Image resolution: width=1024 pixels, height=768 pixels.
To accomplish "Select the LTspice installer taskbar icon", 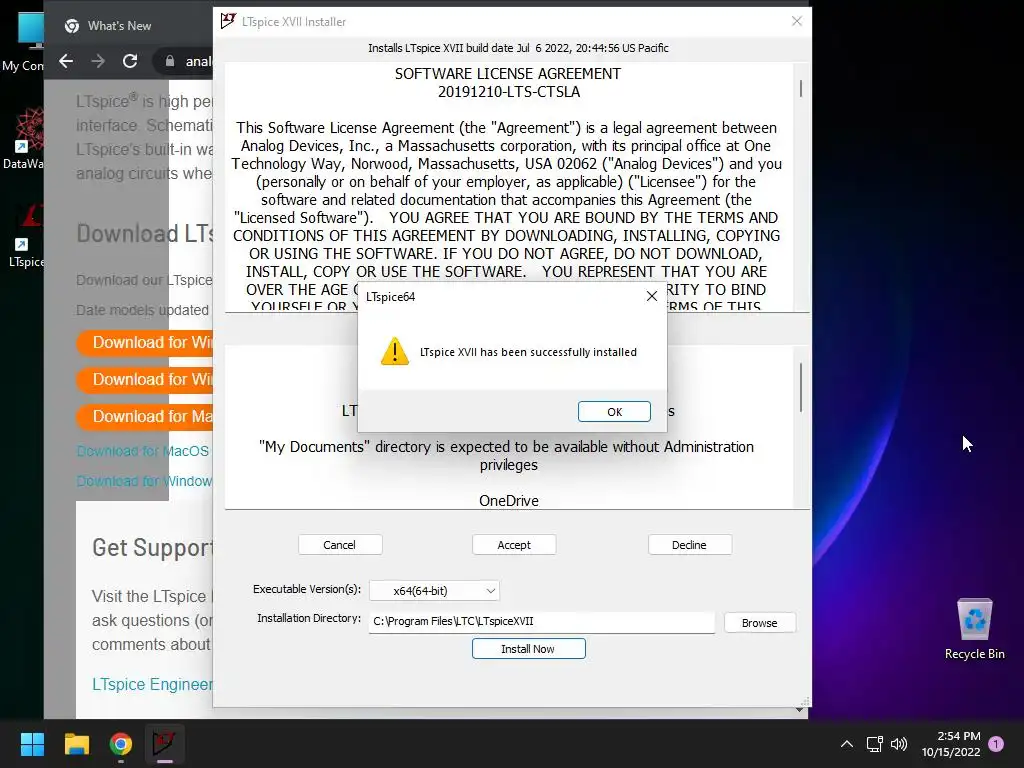I will [165, 744].
